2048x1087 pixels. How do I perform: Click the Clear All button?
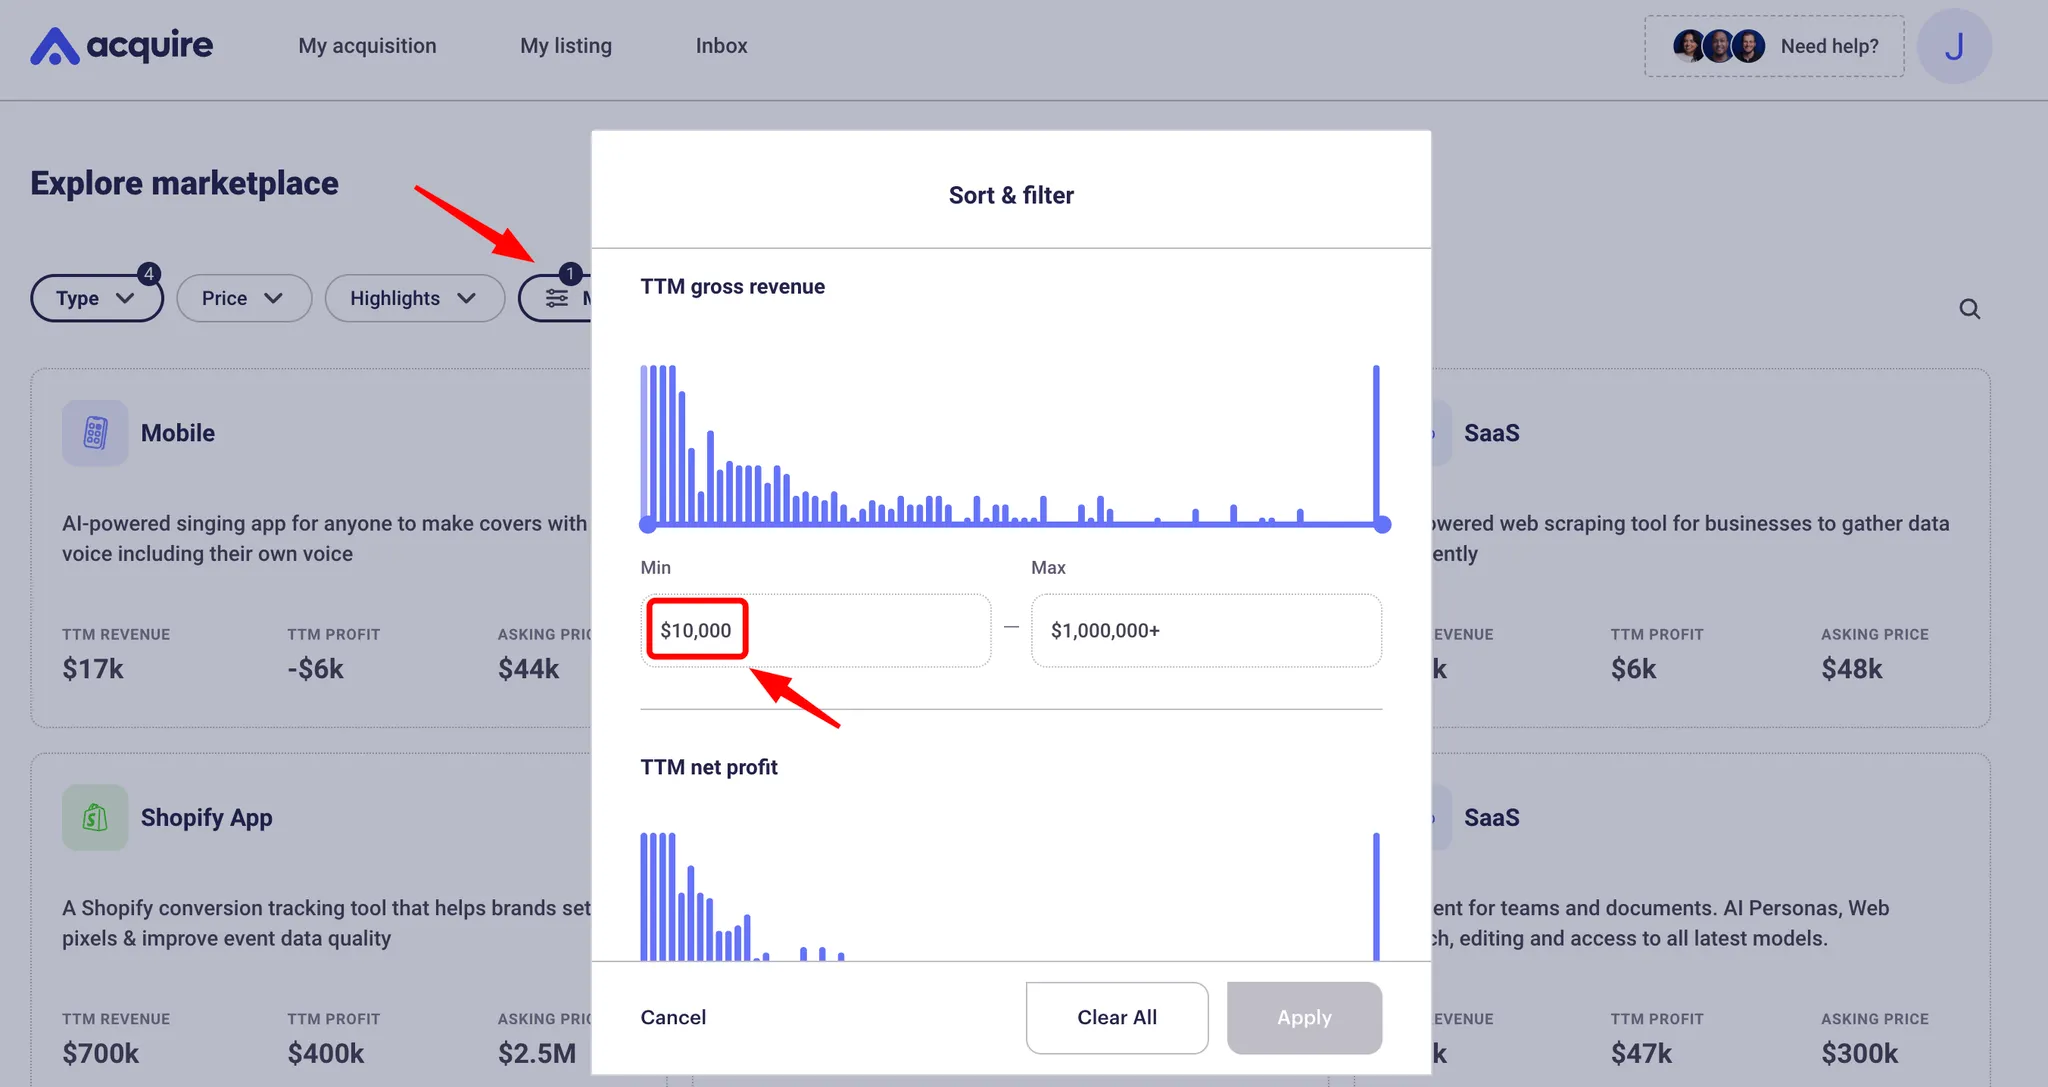[1116, 1017]
